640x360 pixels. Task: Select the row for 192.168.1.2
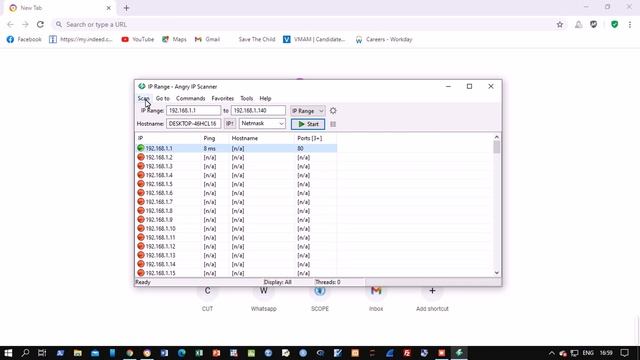[236, 157]
